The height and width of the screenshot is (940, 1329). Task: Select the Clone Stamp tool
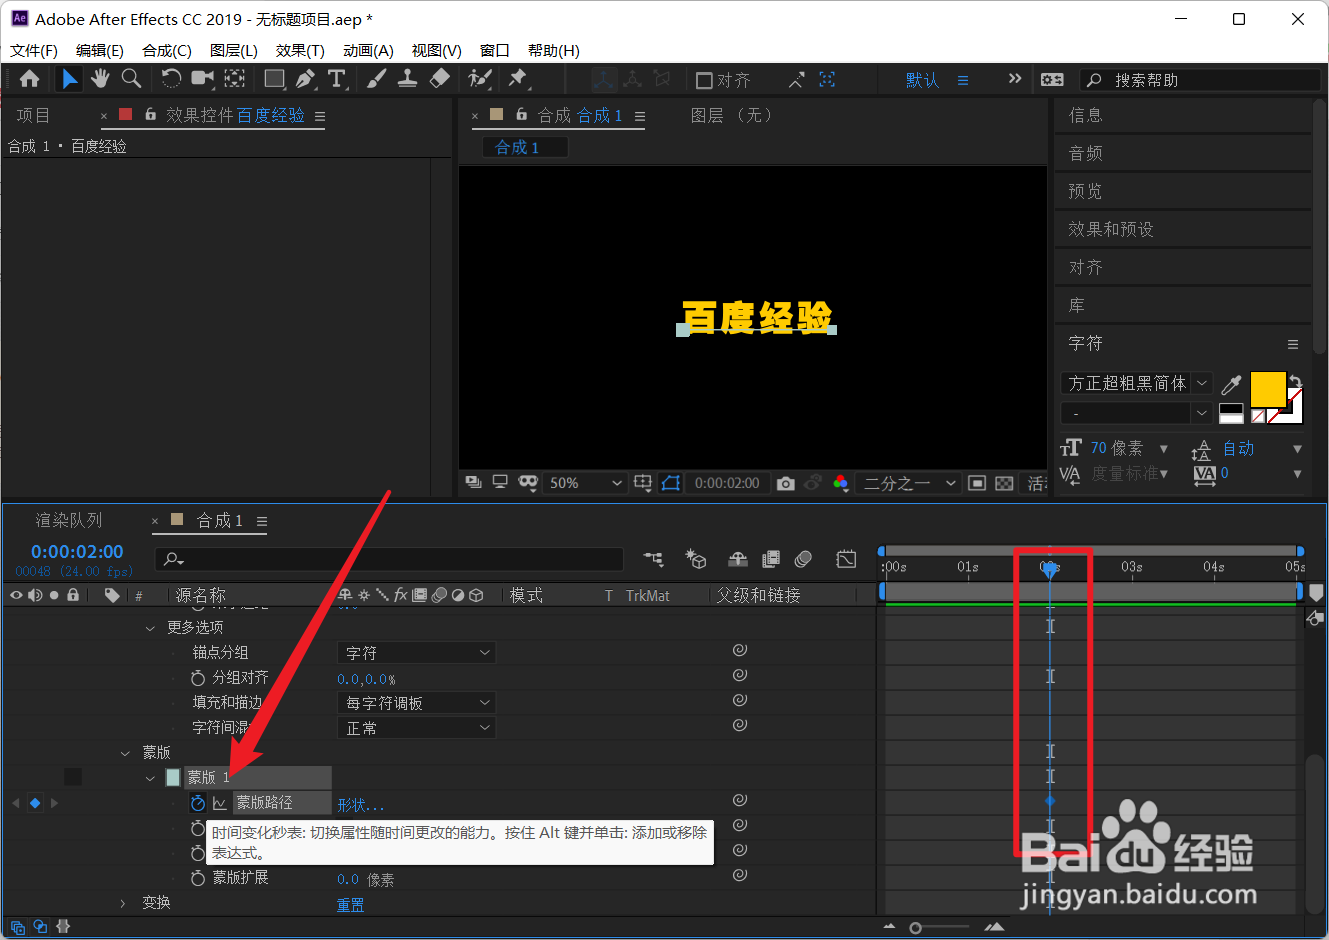[407, 79]
